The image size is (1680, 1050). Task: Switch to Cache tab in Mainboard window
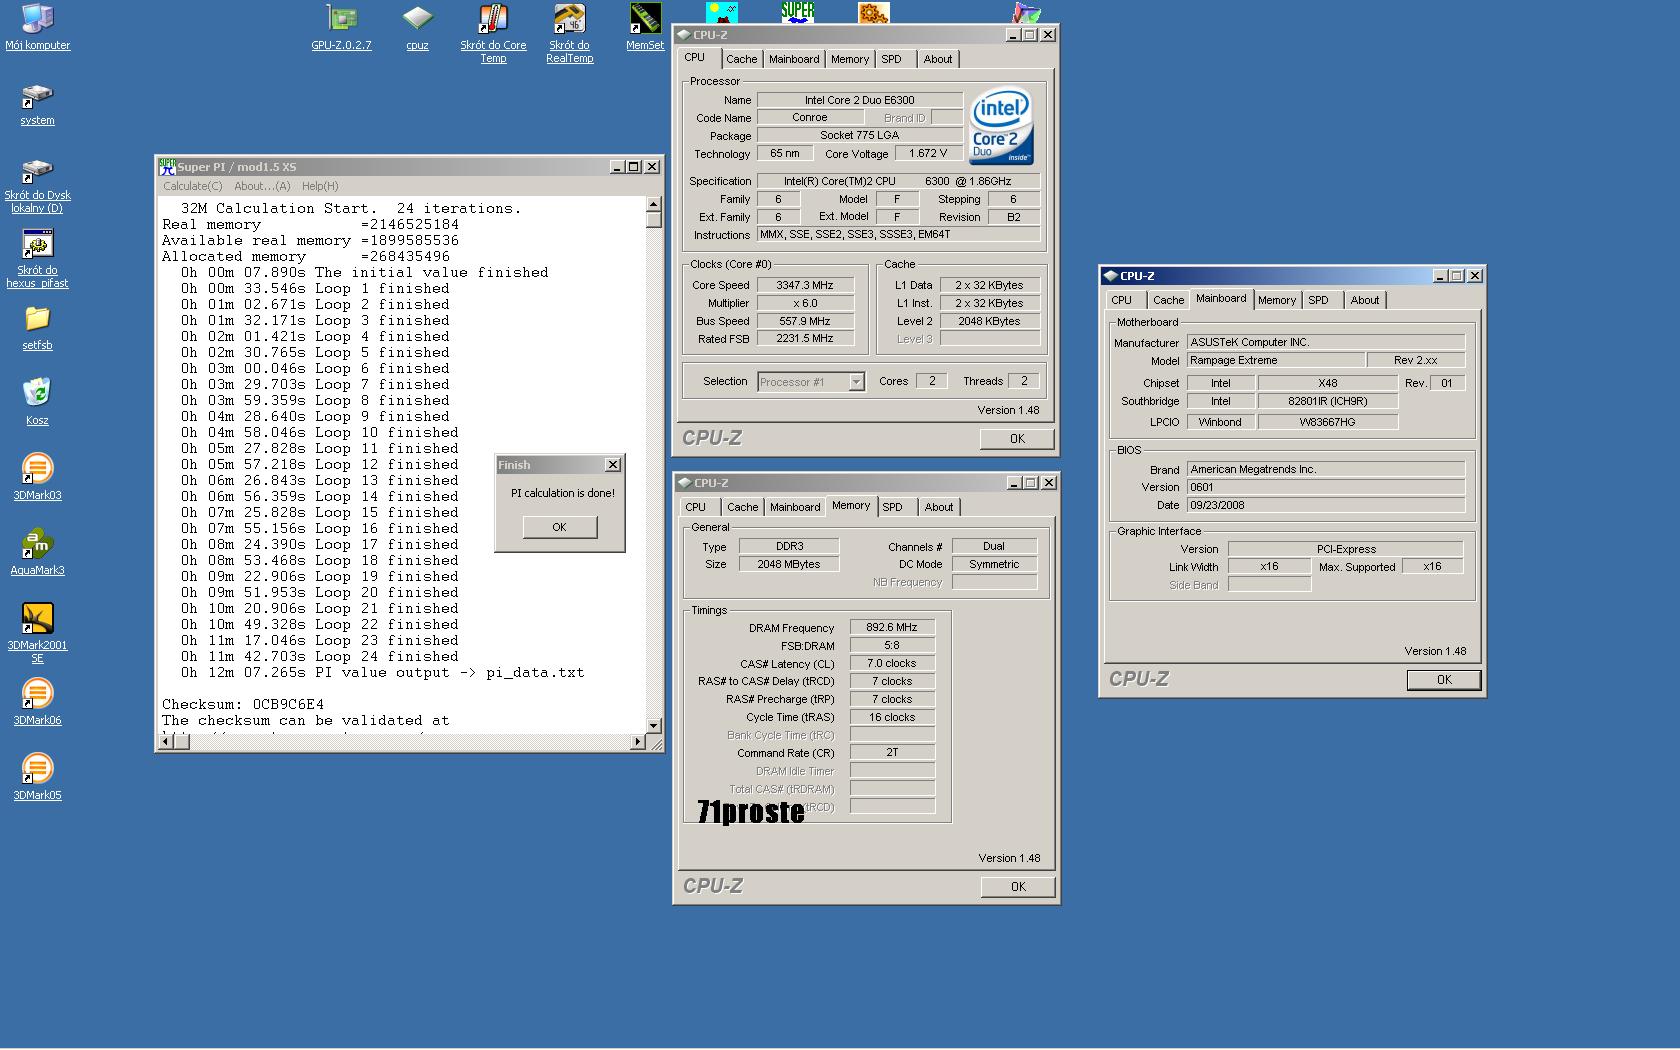point(1168,300)
